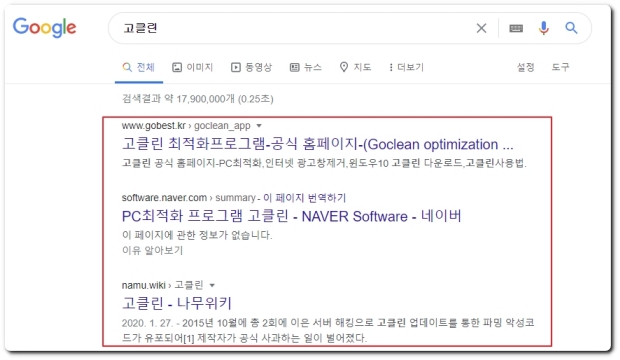Clear the search query with X icon
This screenshot has width=620, height=360.
click(481, 28)
